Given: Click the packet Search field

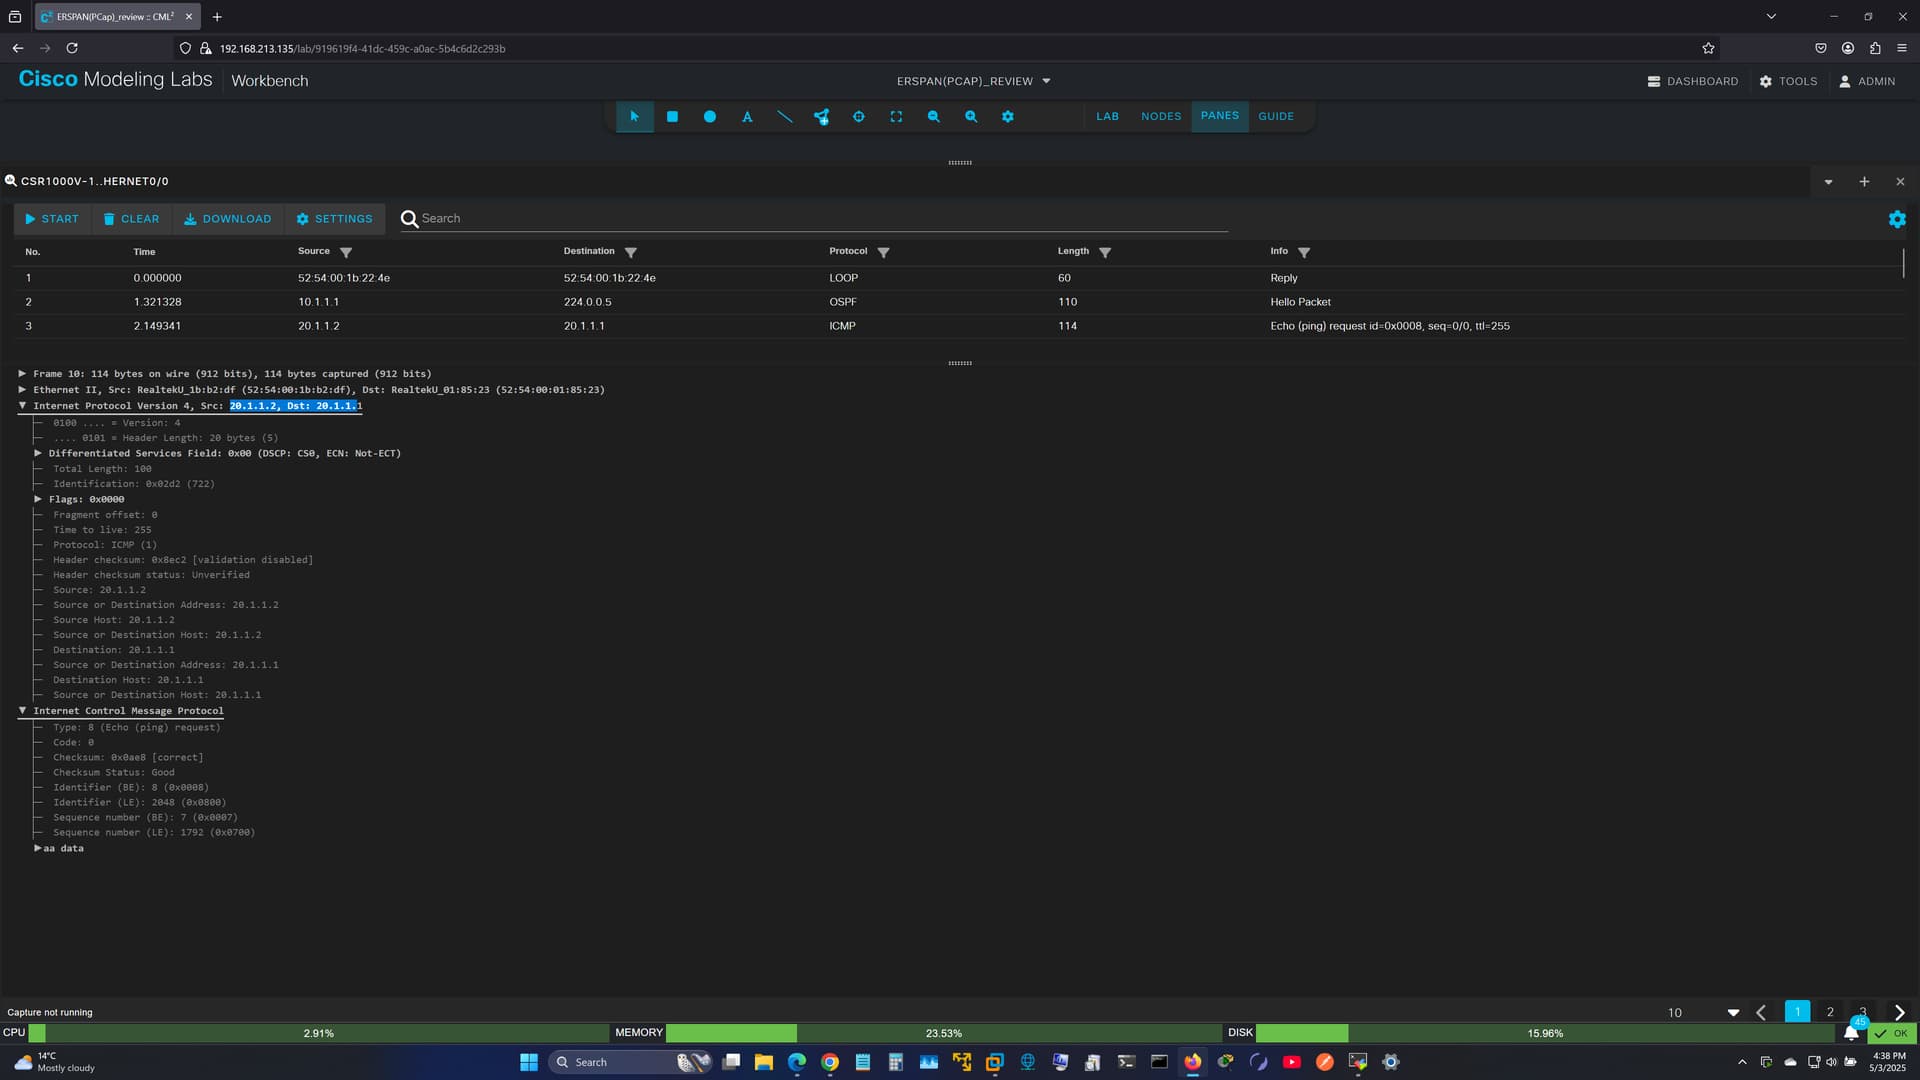Looking at the screenshot, I should [815, 218].
